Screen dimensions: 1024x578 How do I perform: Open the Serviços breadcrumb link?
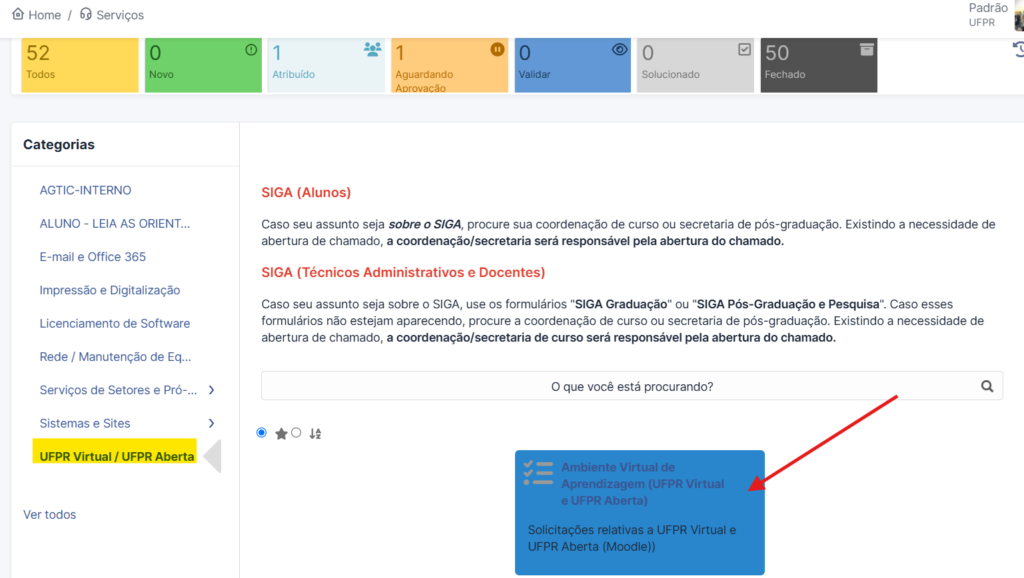120,15
